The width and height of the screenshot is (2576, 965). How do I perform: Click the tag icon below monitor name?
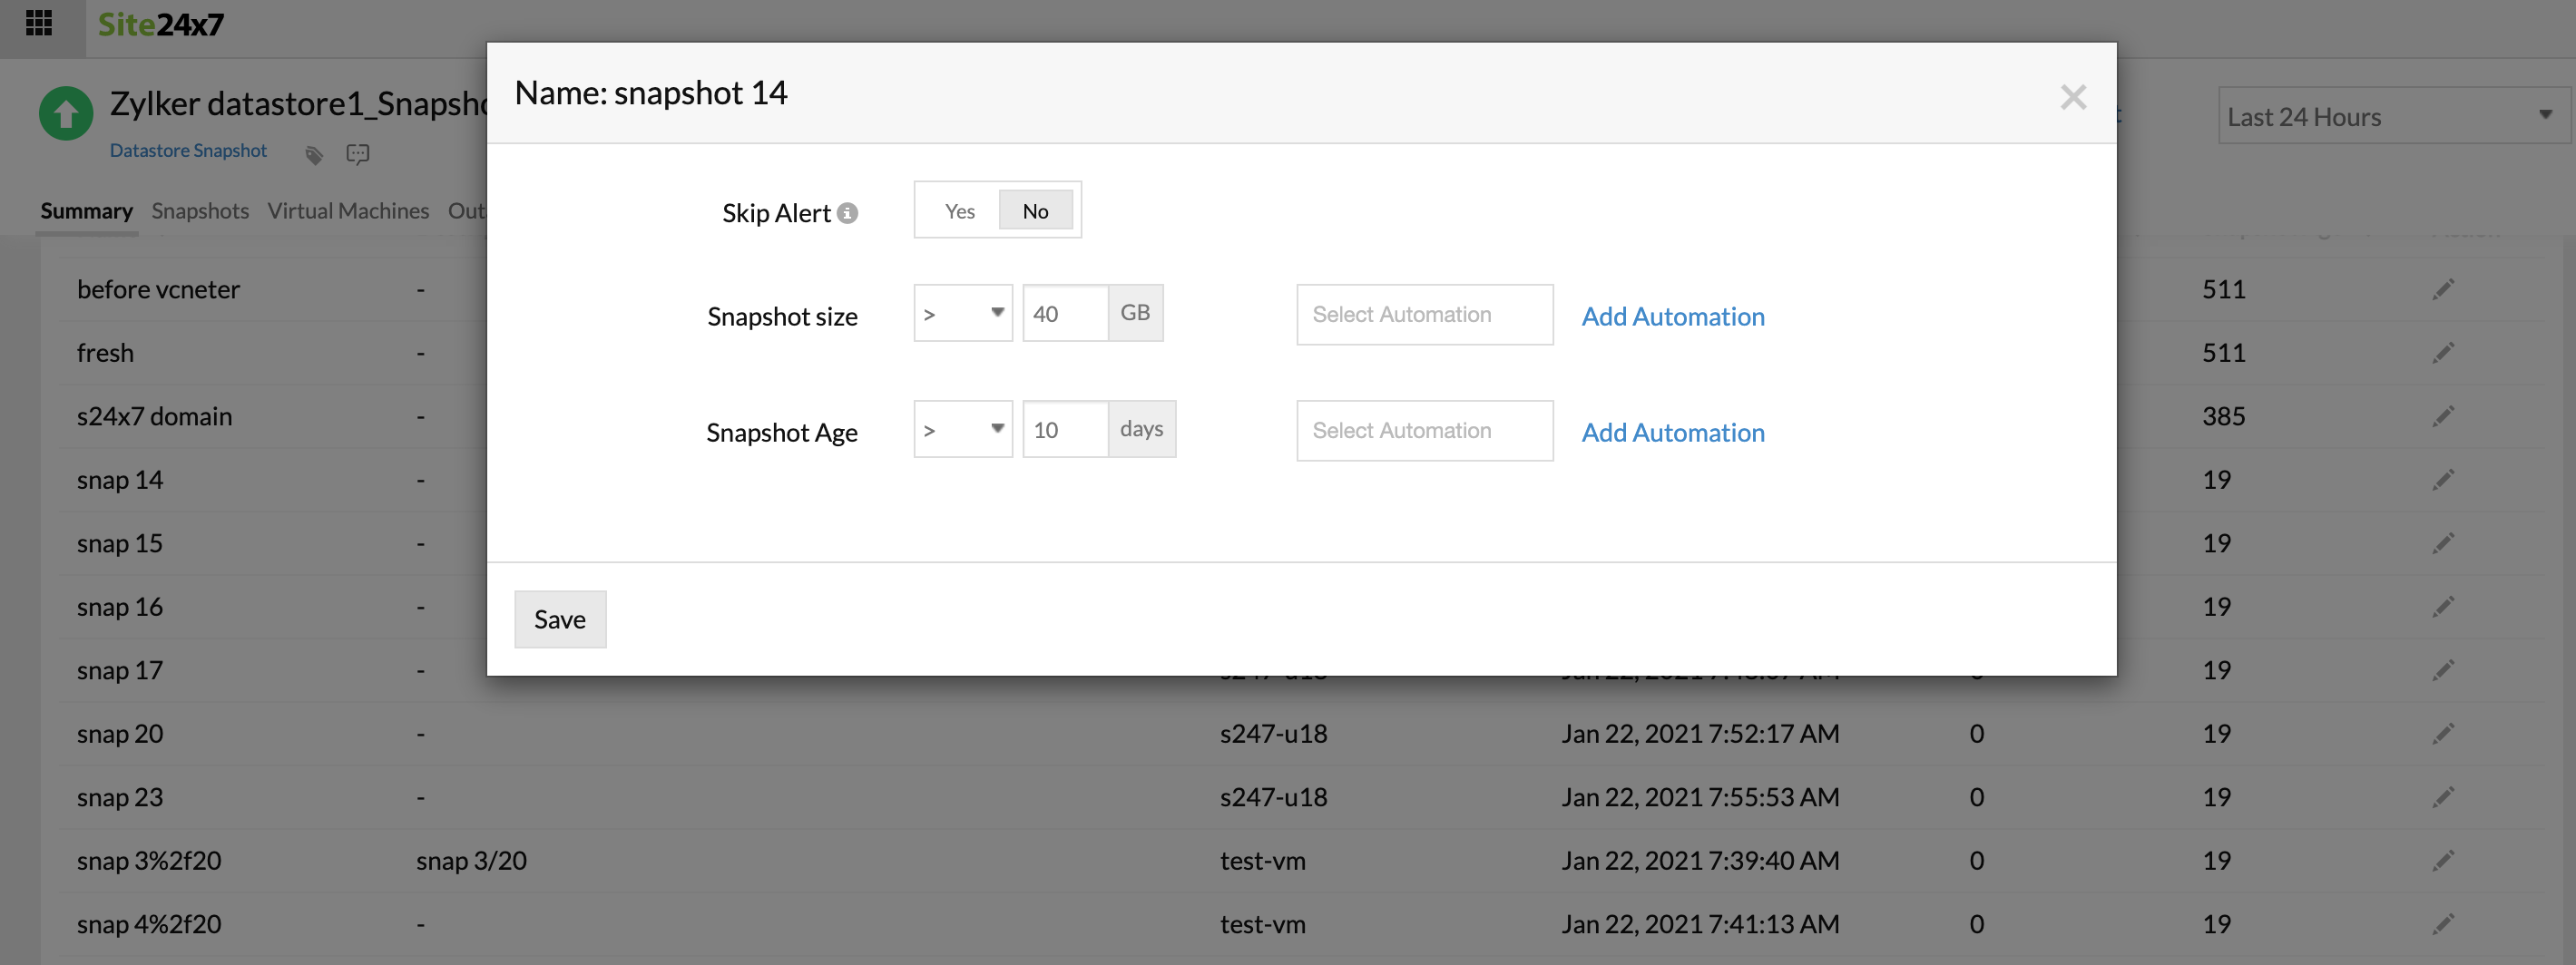coord(314,155)
